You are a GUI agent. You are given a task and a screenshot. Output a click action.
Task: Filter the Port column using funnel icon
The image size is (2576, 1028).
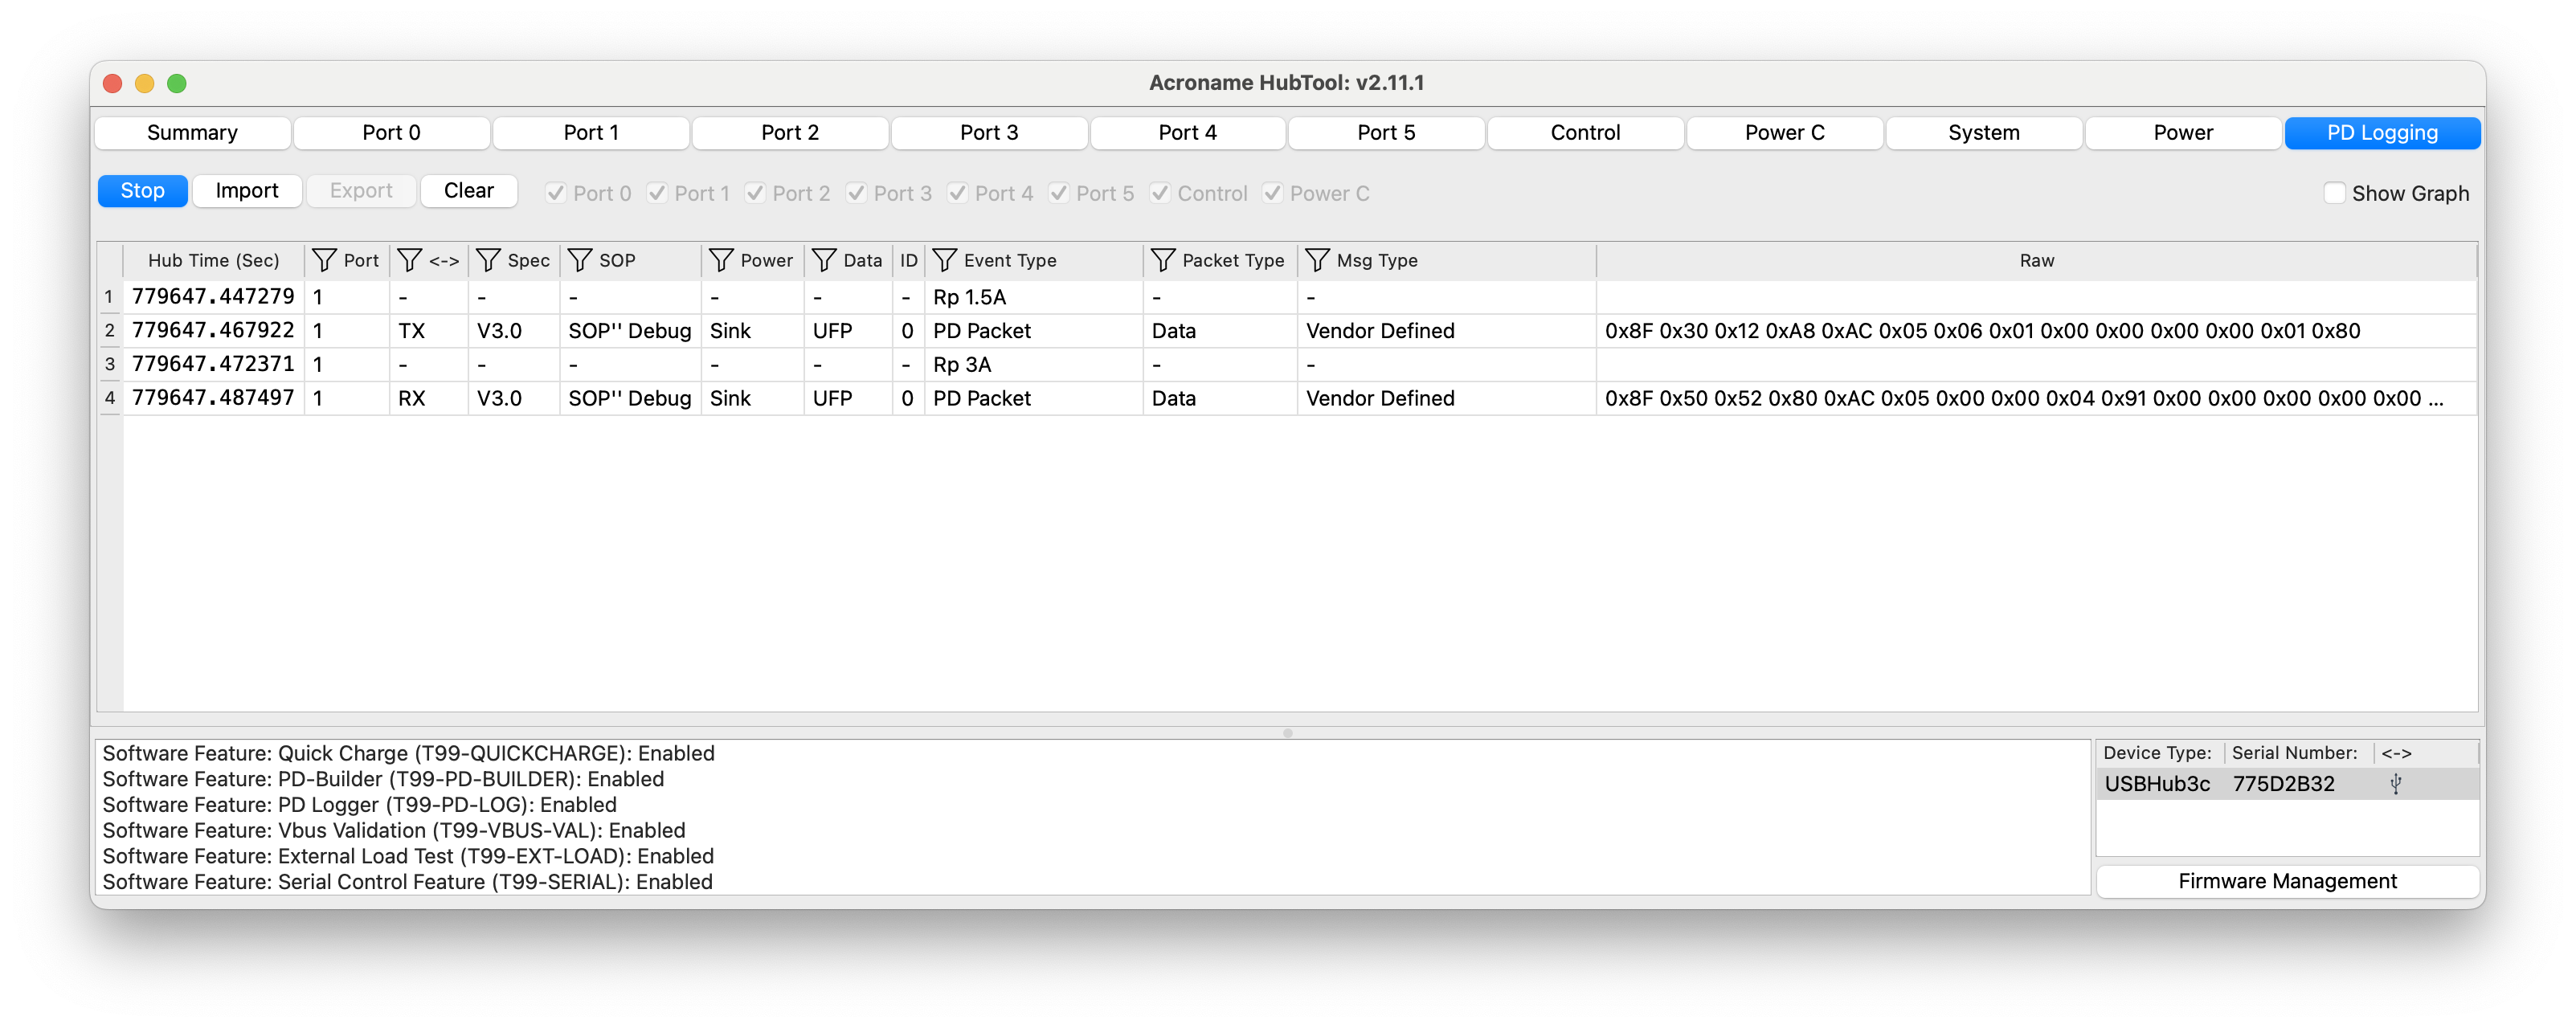(324, 261)
